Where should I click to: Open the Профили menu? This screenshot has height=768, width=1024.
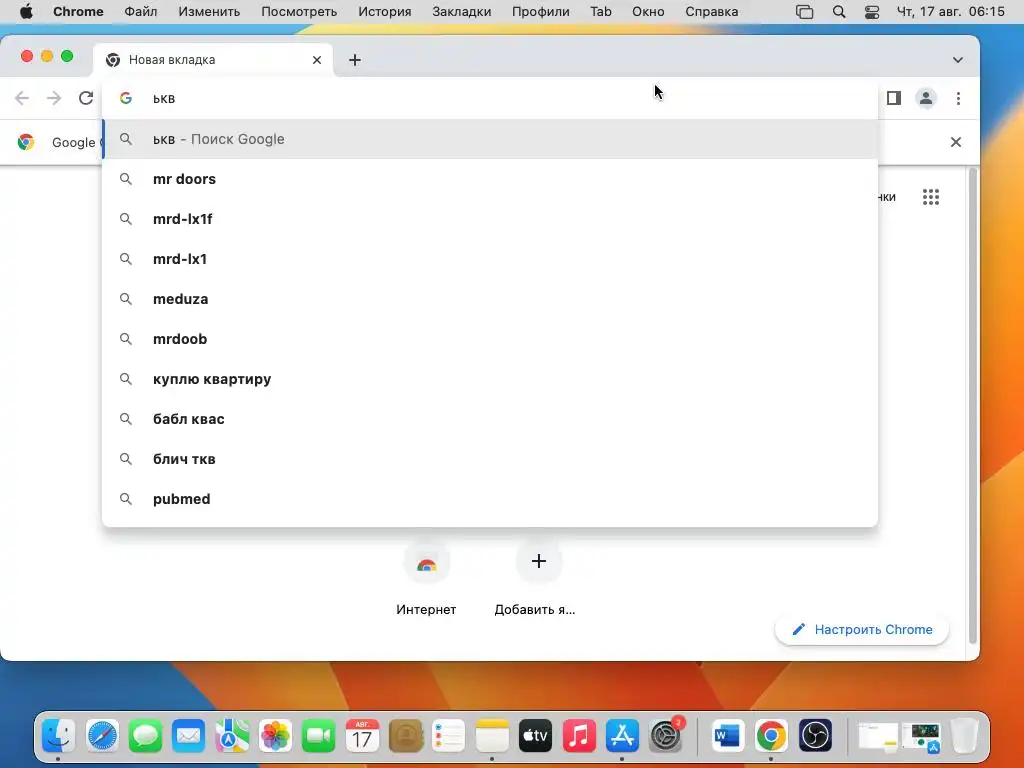tap(541, 12)
